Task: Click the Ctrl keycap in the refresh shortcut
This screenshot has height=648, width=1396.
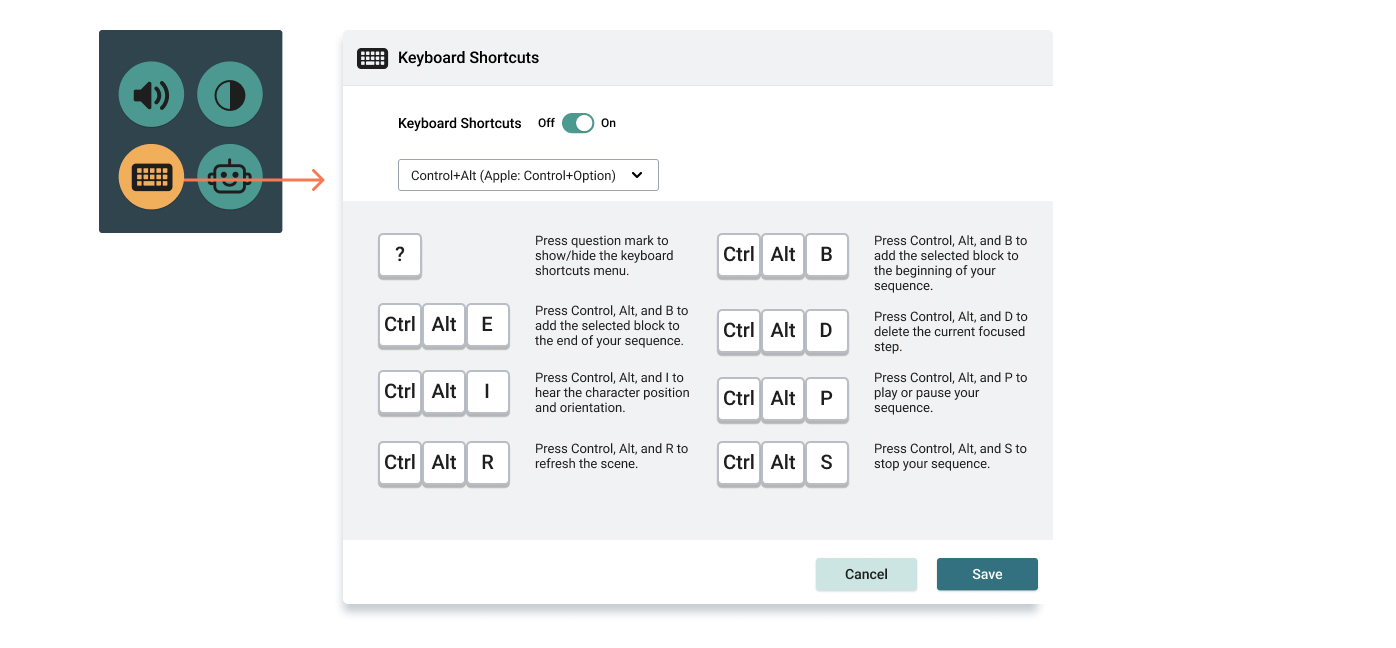Action: click(399, 463)
